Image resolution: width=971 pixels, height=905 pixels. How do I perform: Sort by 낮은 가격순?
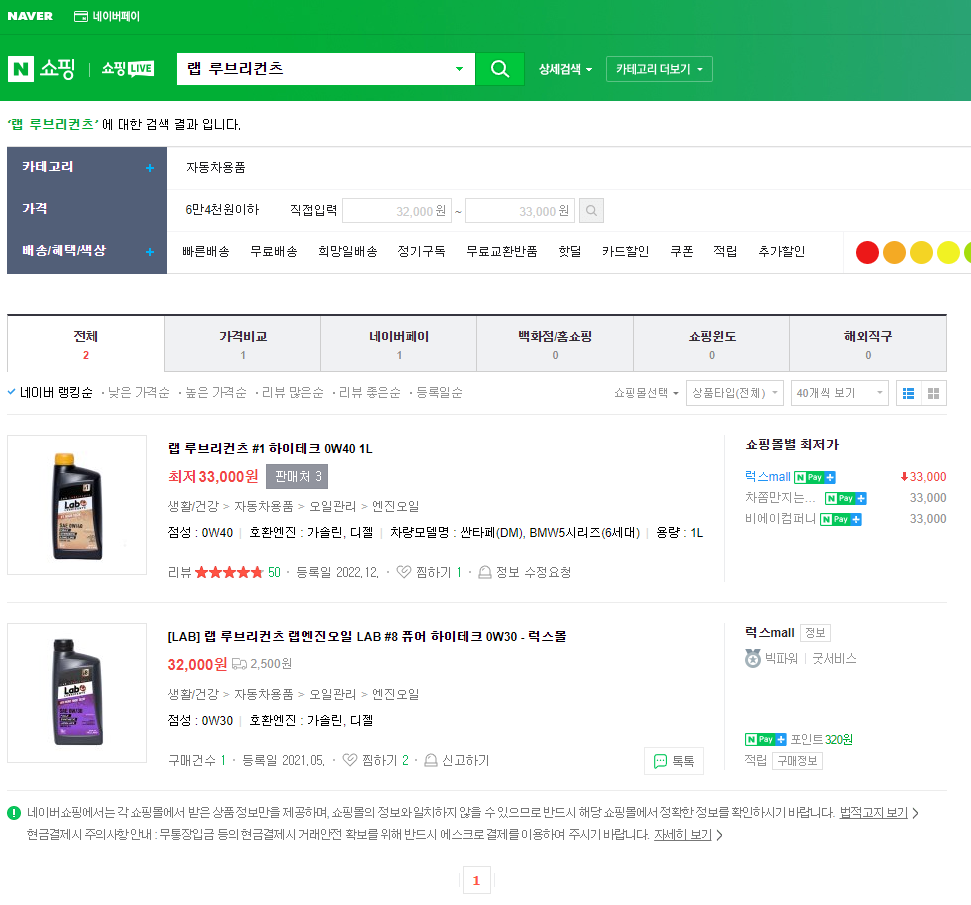(x=139, y=393)
